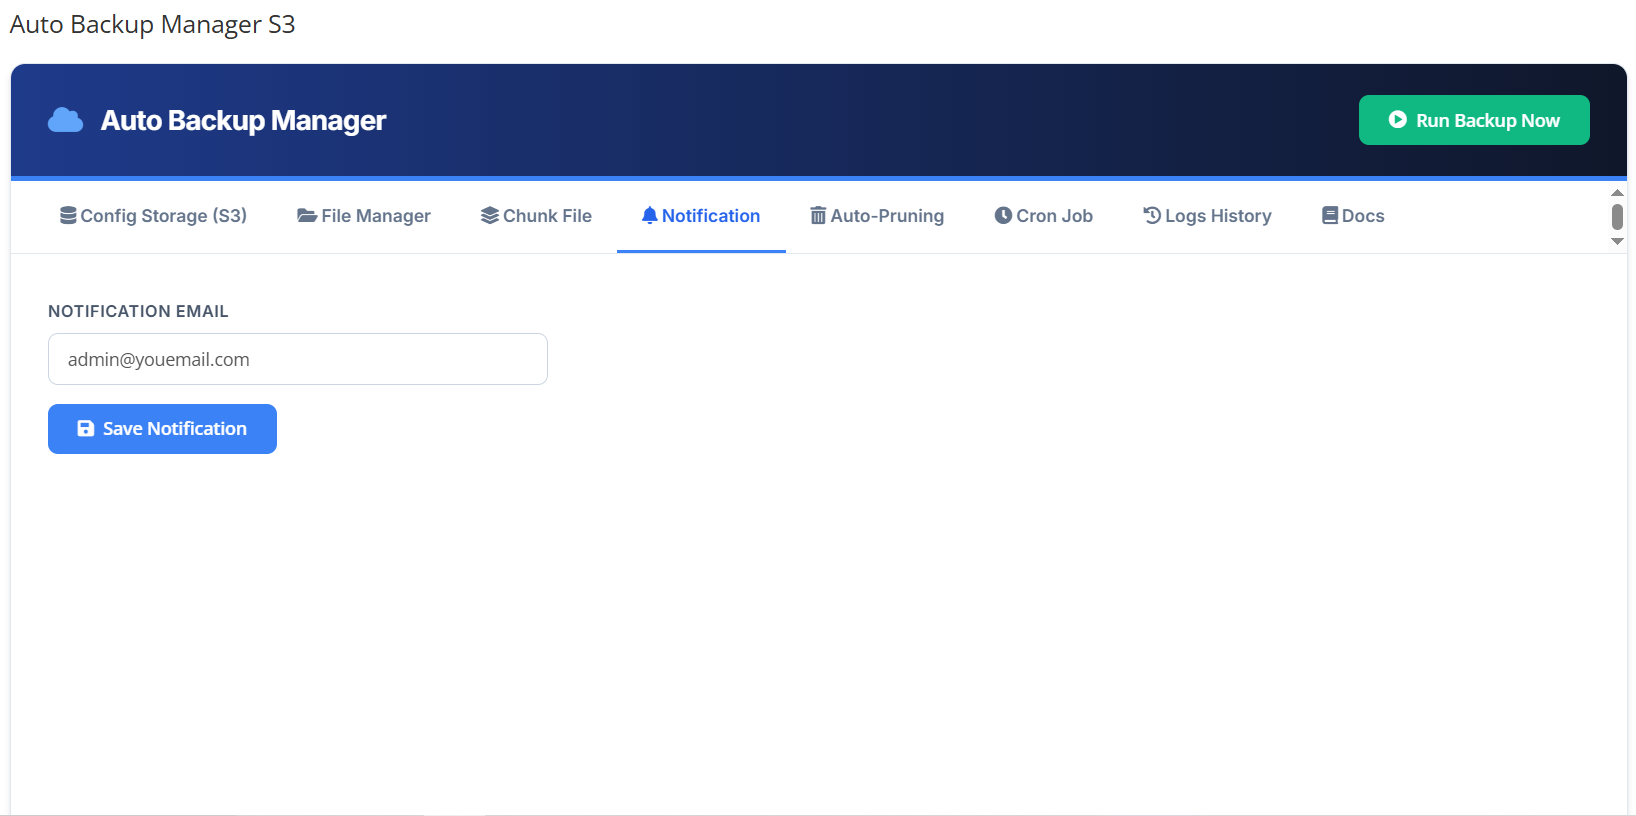Click the tab bar scrollbar thumb
Image resolution: width=1636 pixels, height=816 pixels.
1617,216
